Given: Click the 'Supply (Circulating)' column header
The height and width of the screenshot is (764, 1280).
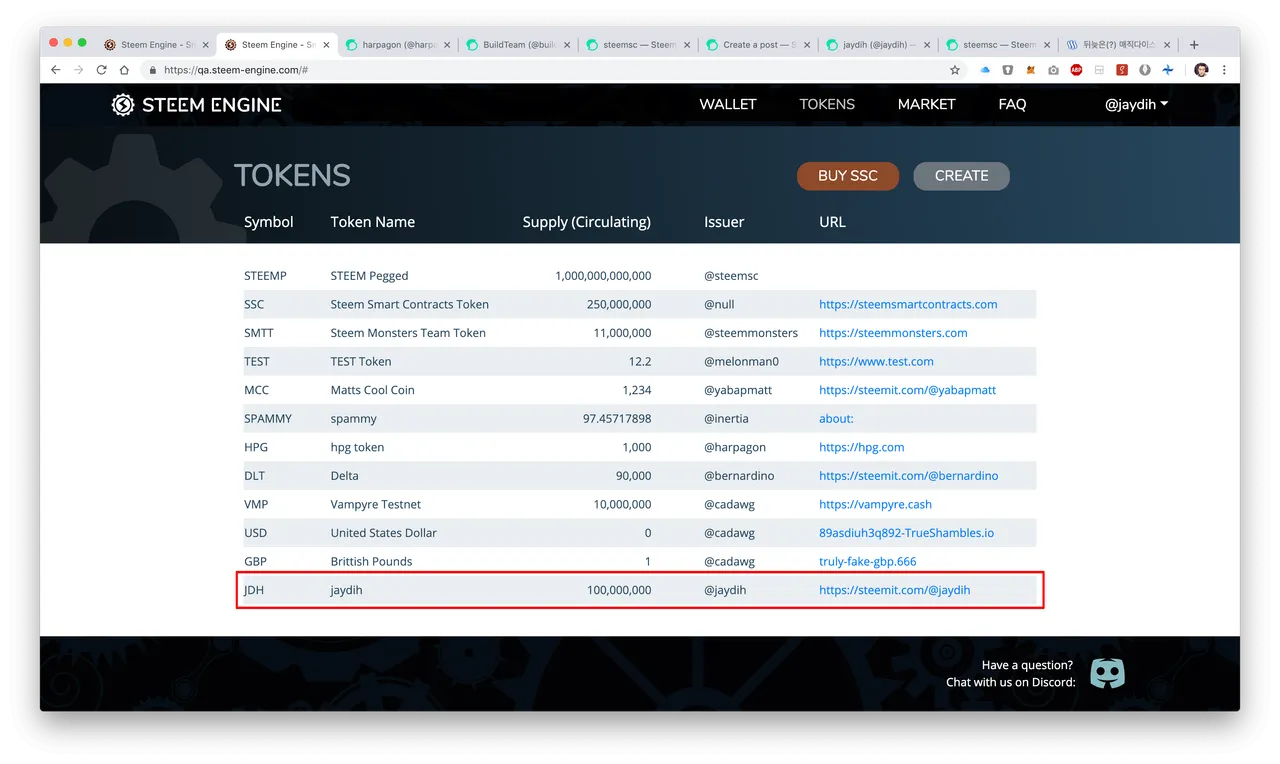Looking at the screenshot, I should (x=586, y=222).
